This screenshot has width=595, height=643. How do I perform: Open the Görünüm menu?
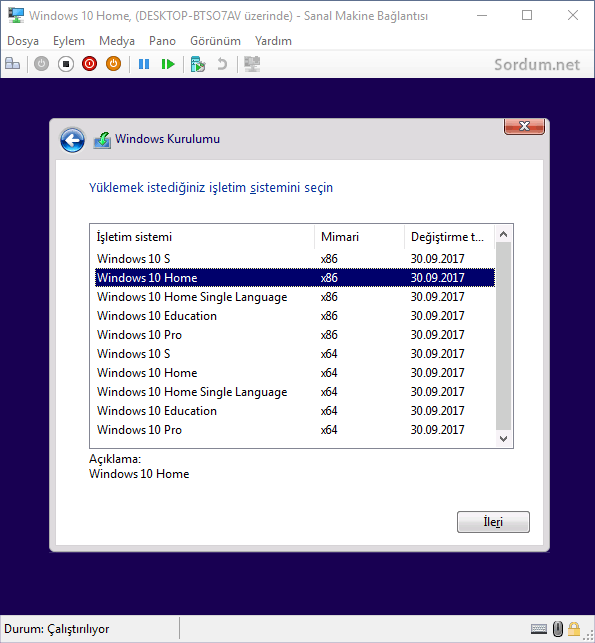pyautogui.click(x=215, y=41)
